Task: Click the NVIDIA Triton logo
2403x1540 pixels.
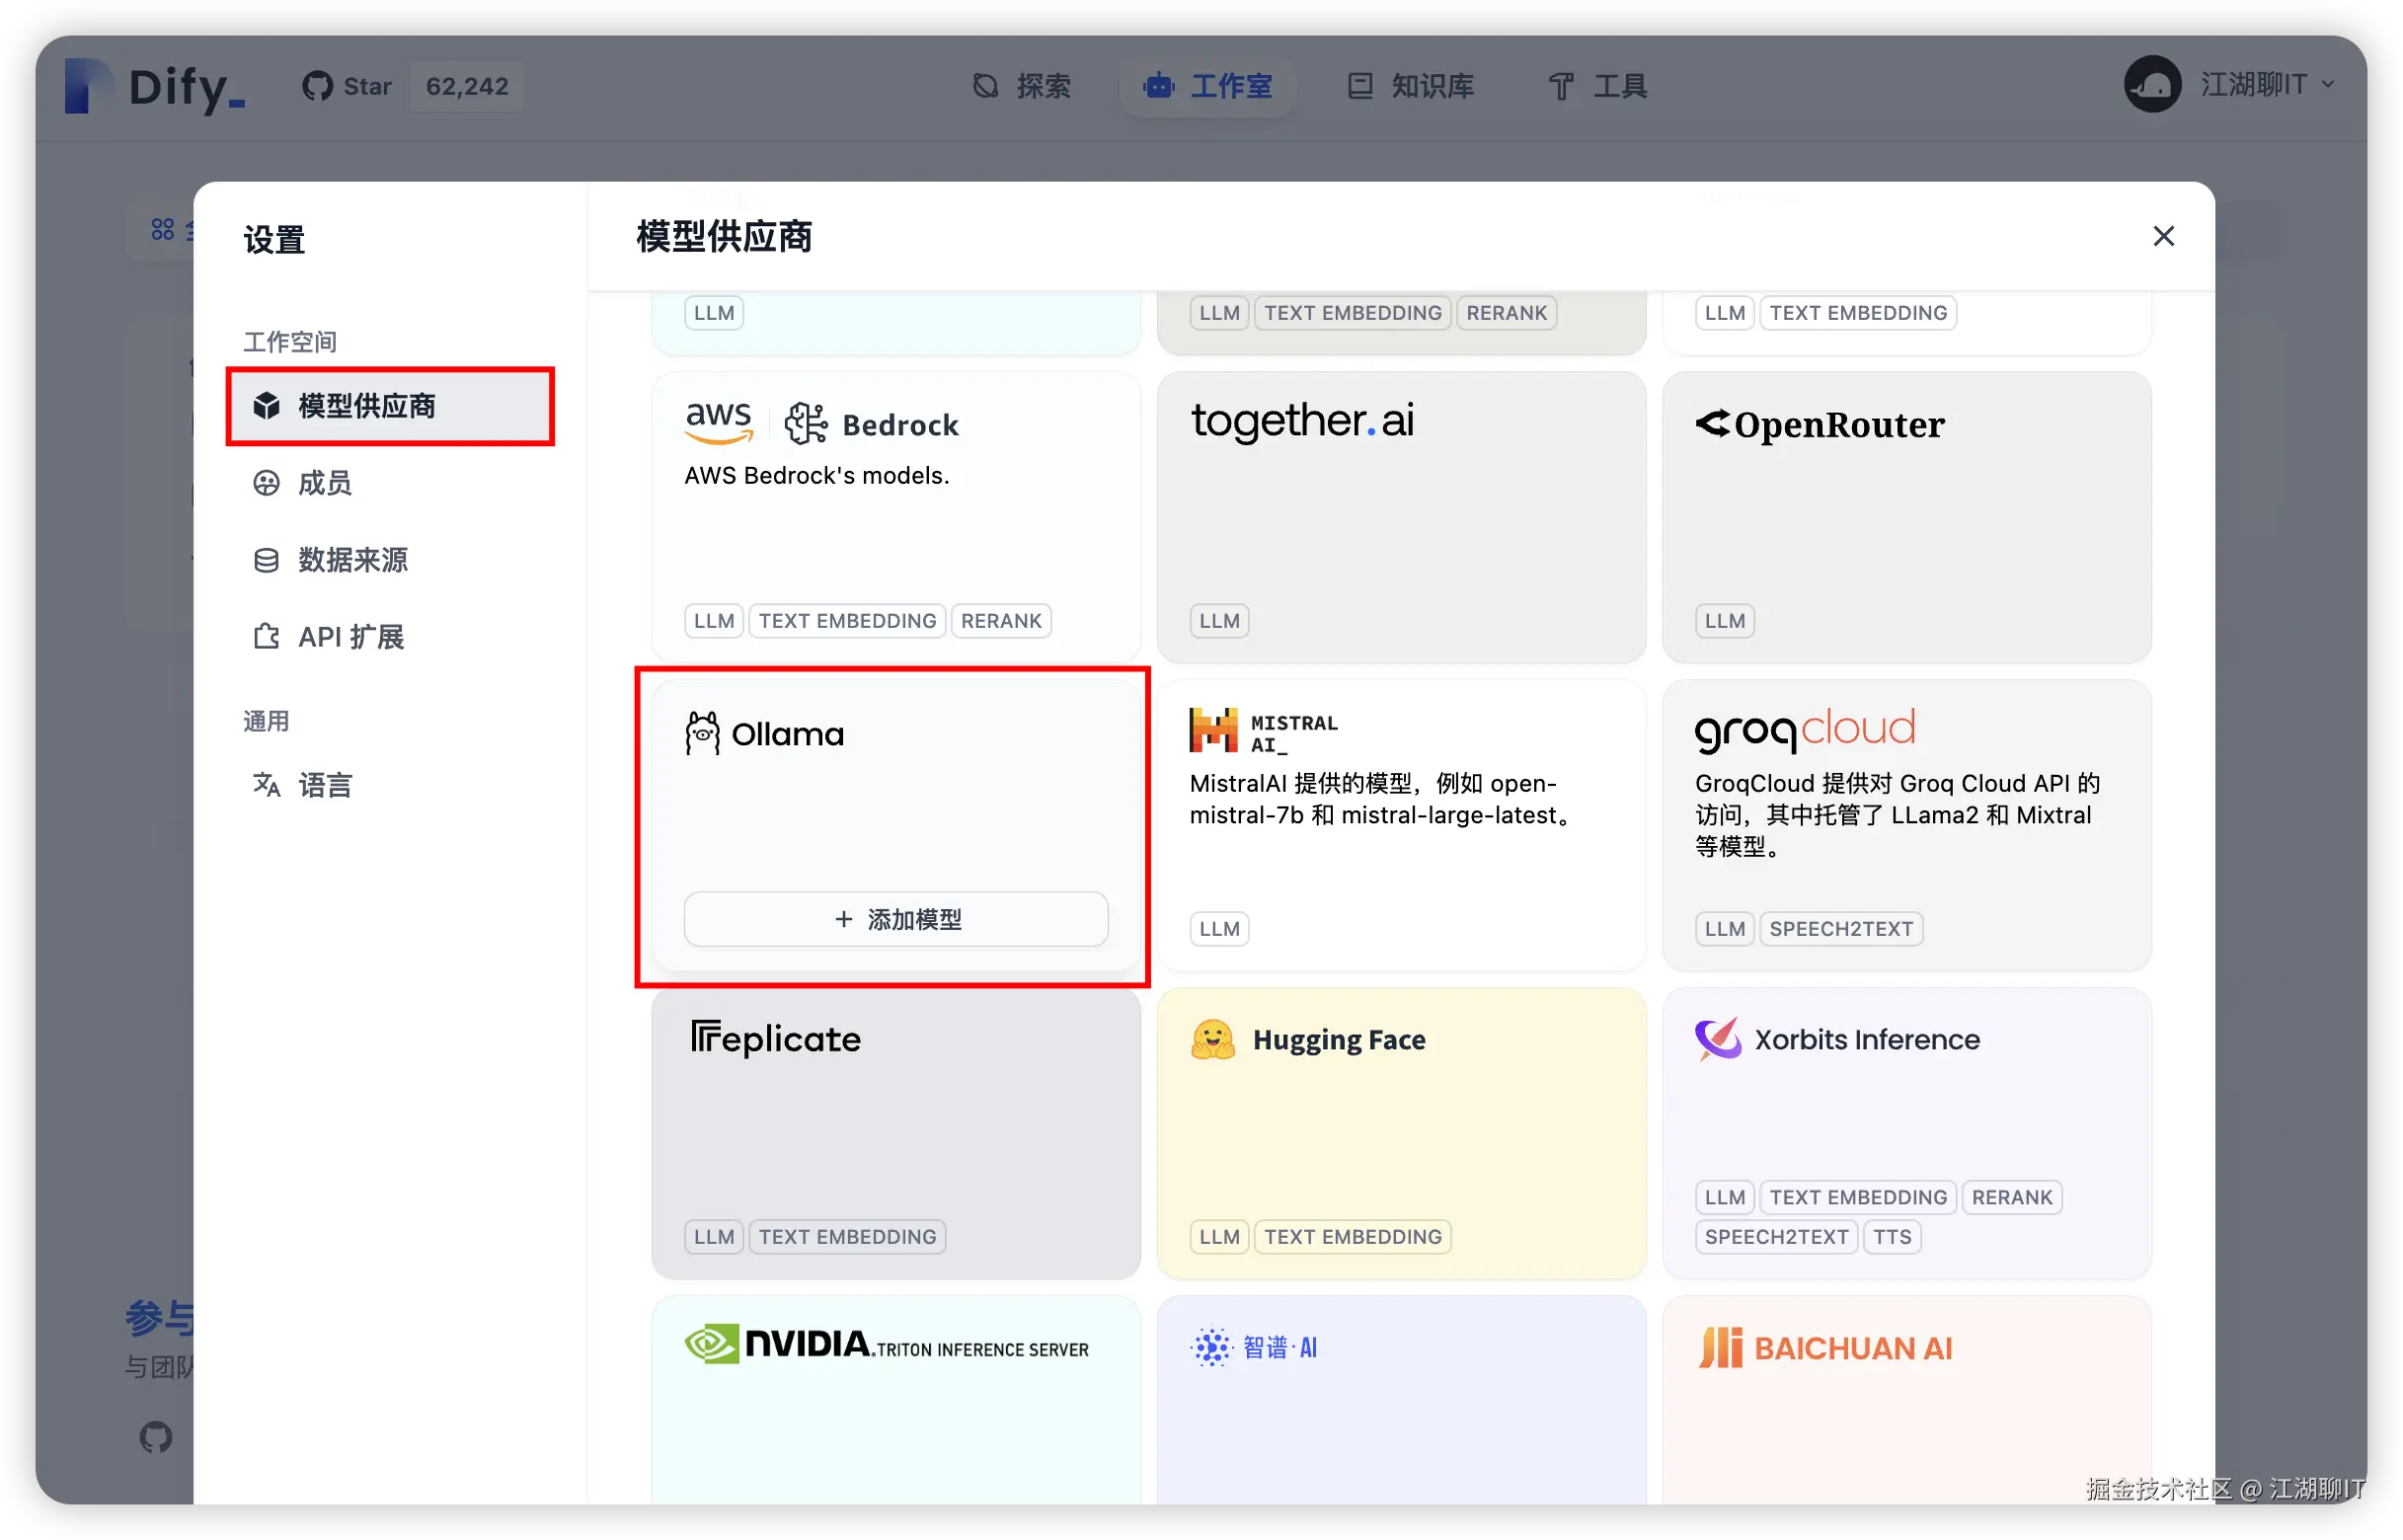Action: click(886, 1345)
